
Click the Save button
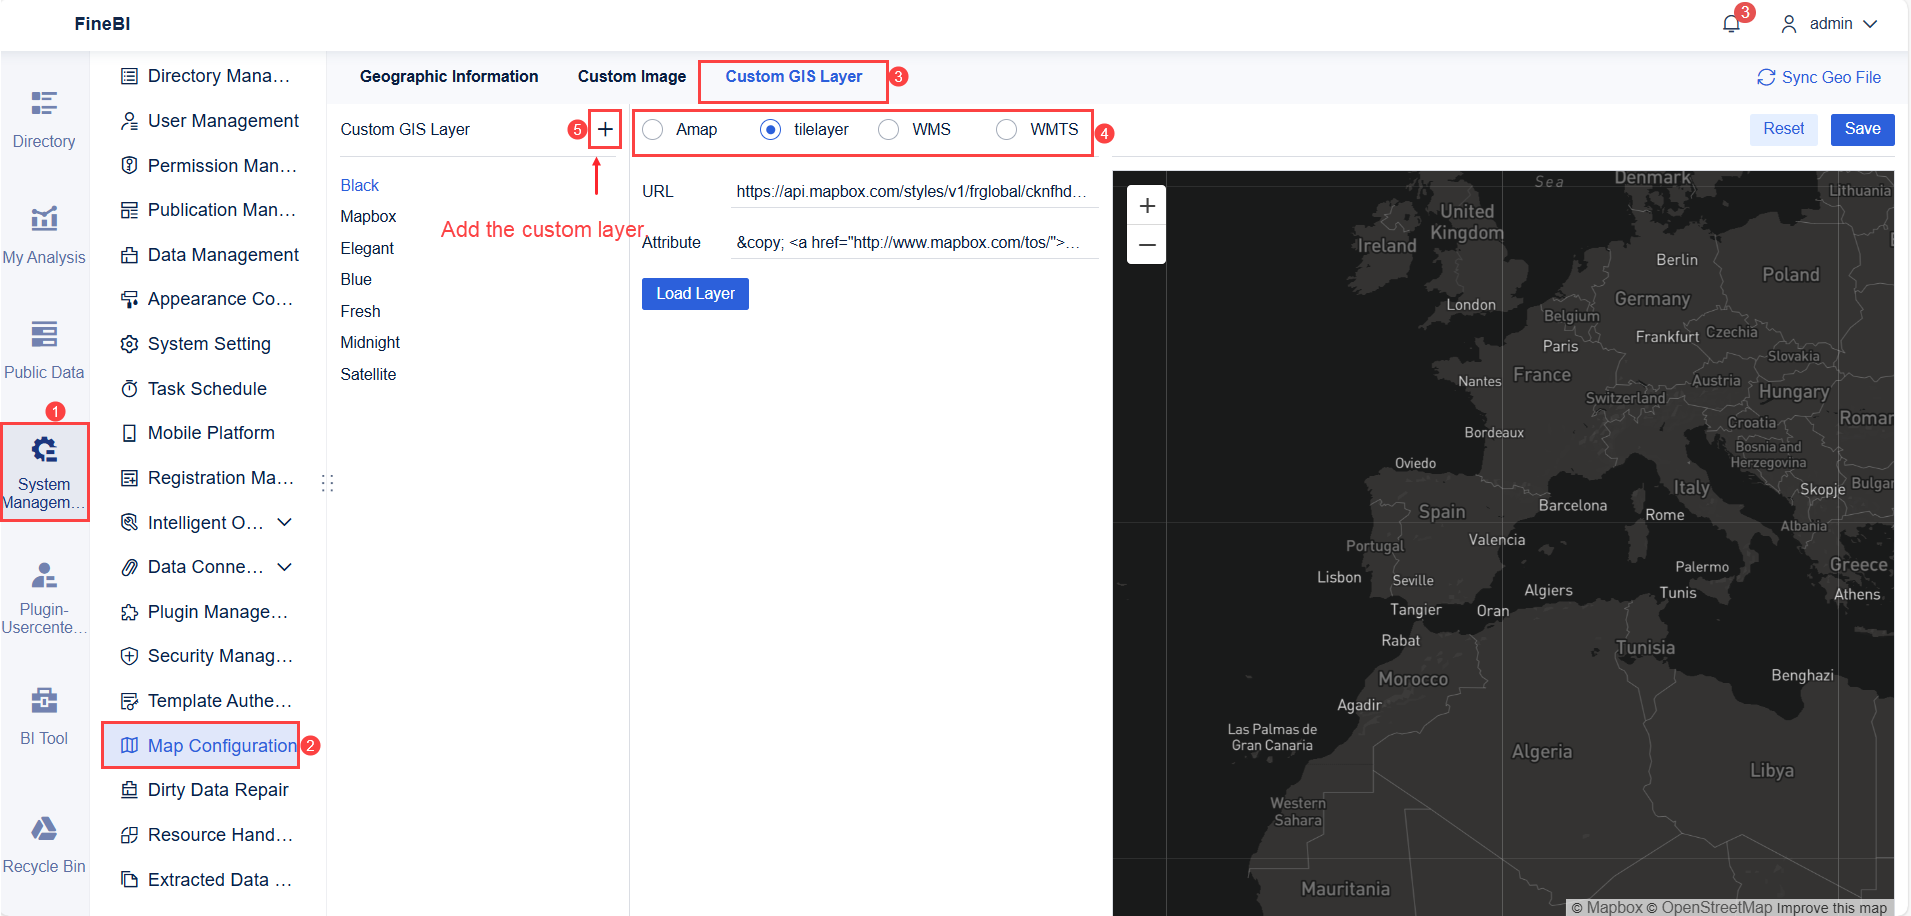point(1862,129)
